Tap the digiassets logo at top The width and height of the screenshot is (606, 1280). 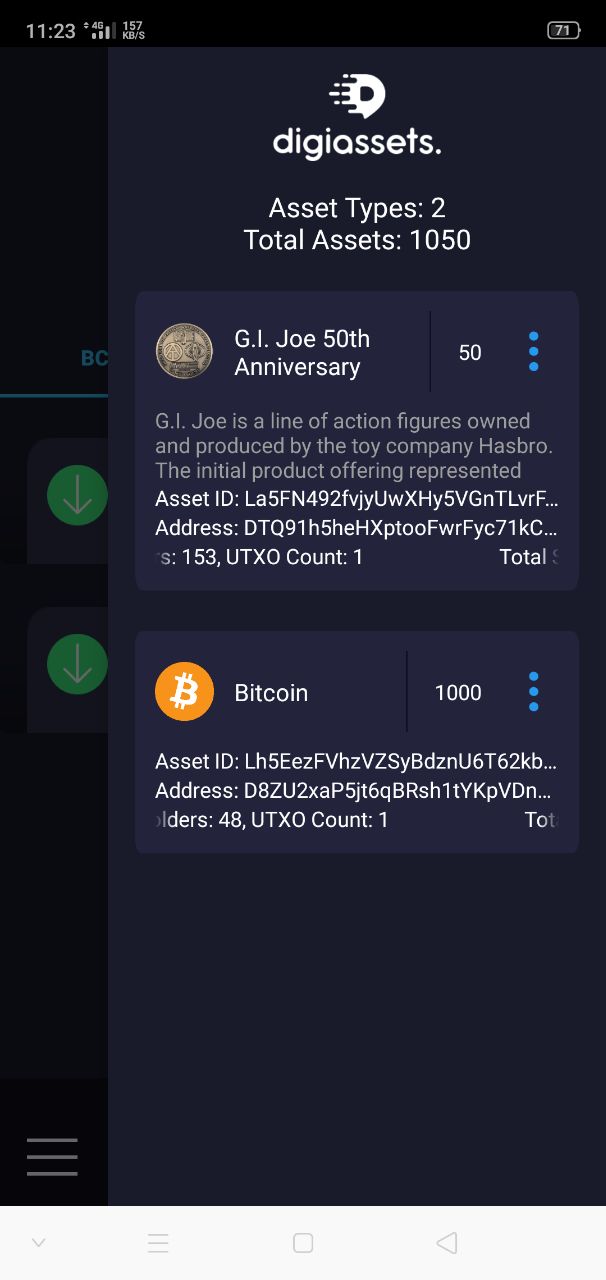pyautogui.click(x=357, y=115)
